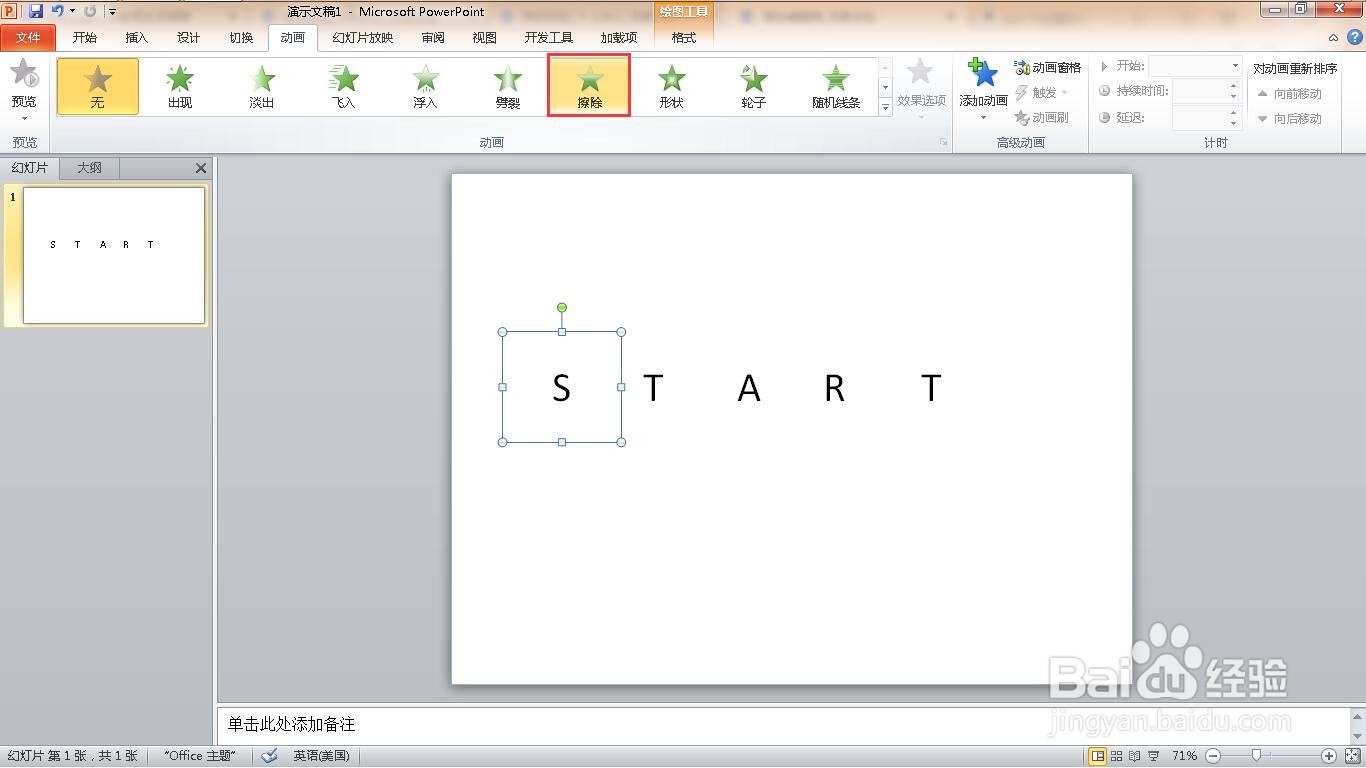
Task: Open the 触发 (Trigger) dropdown
Action: [x=1041, y=92]
